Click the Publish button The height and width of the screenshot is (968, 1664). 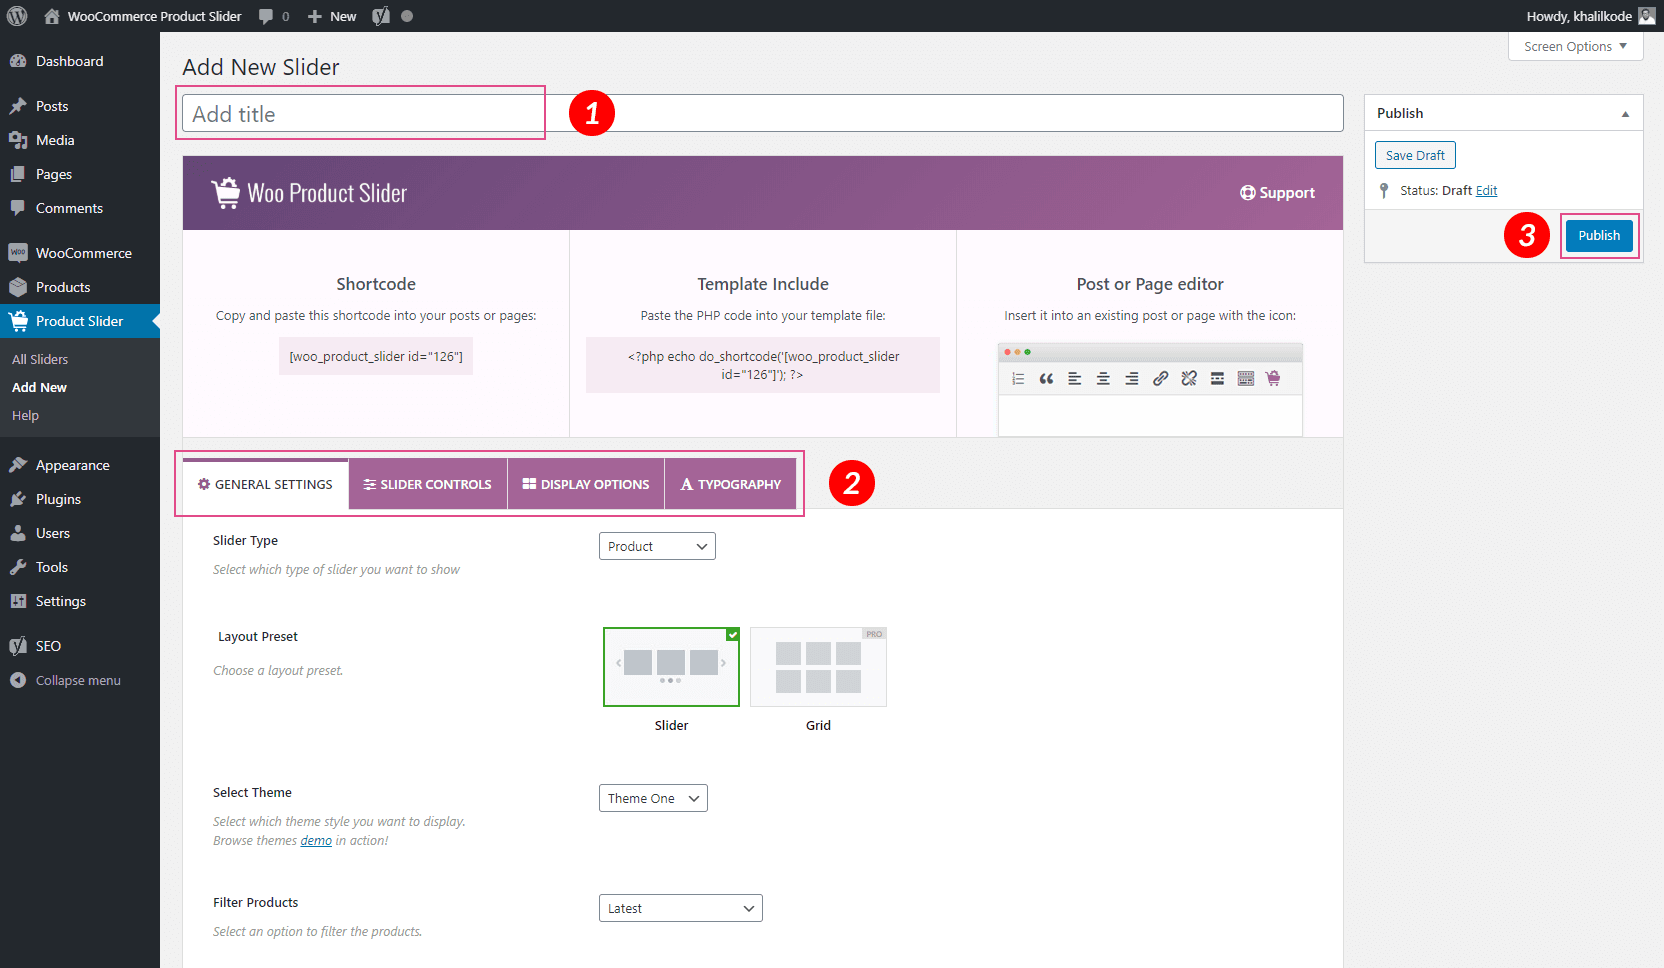tap(1599, 235)
